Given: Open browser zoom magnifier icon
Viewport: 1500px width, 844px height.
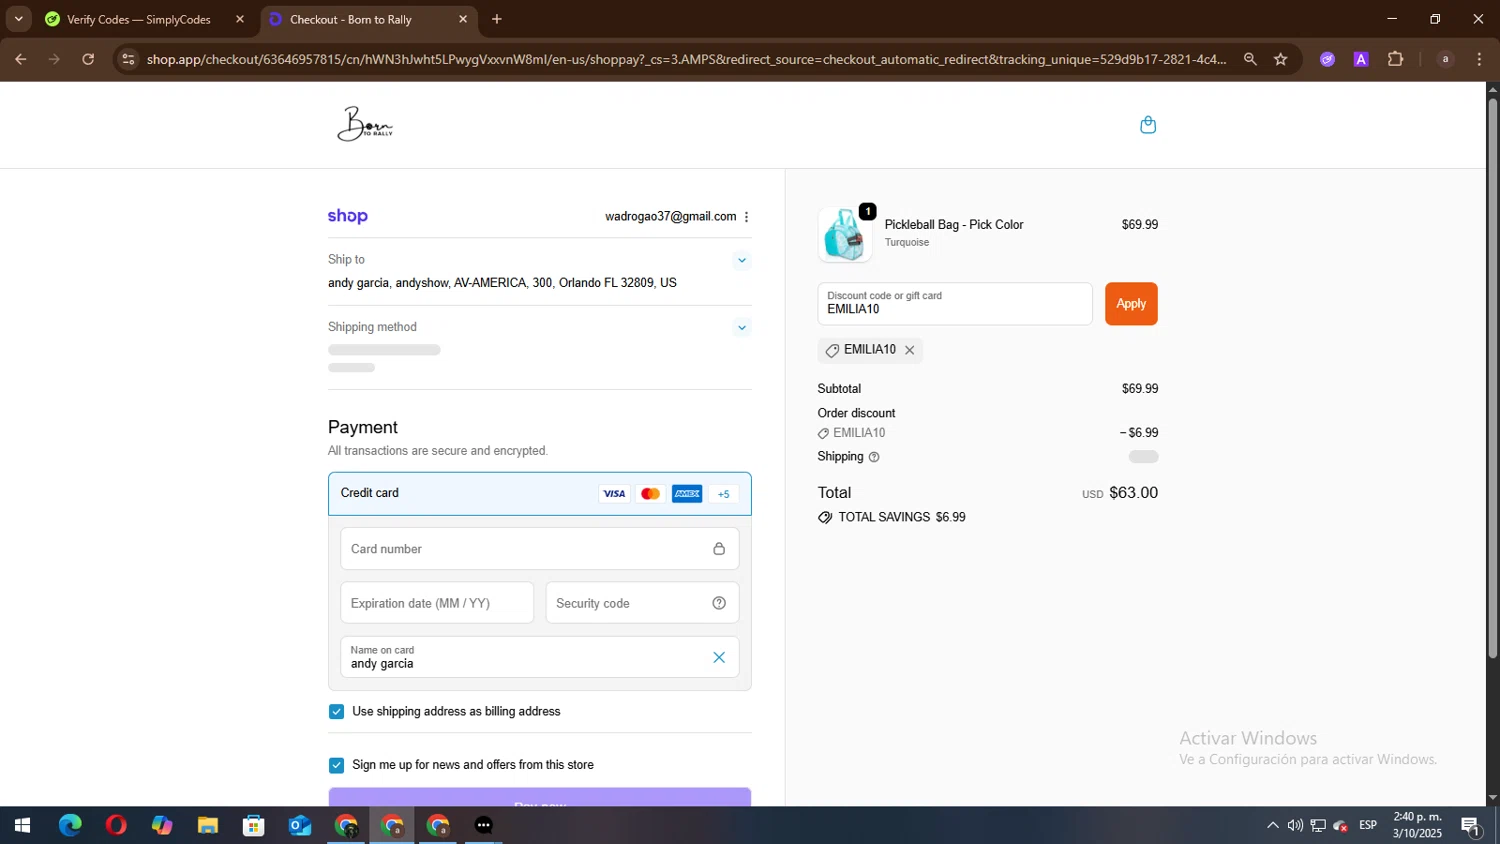Looking at the screenshot, I should click(1250, 59).
